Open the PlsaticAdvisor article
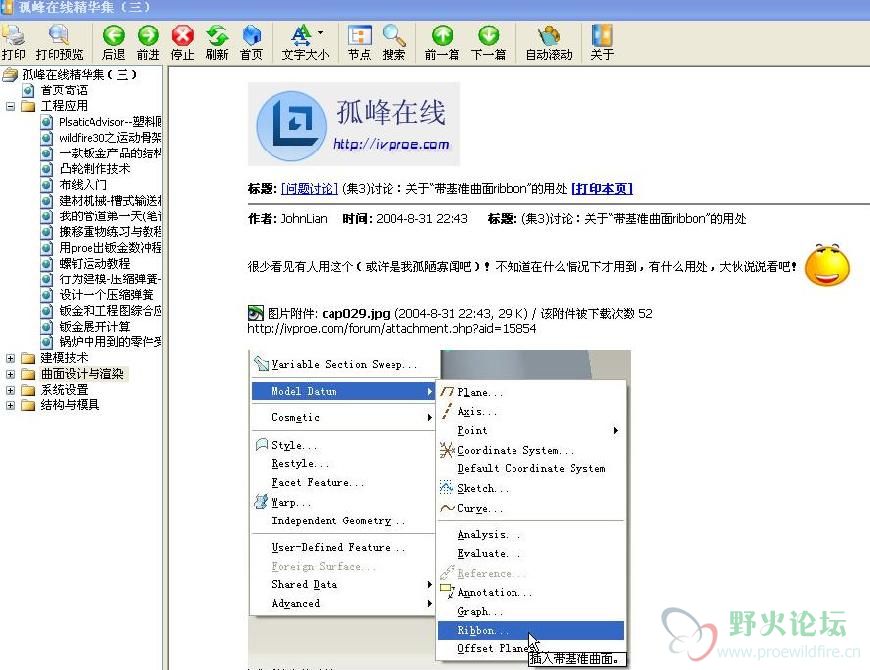 tap(110, 122)
